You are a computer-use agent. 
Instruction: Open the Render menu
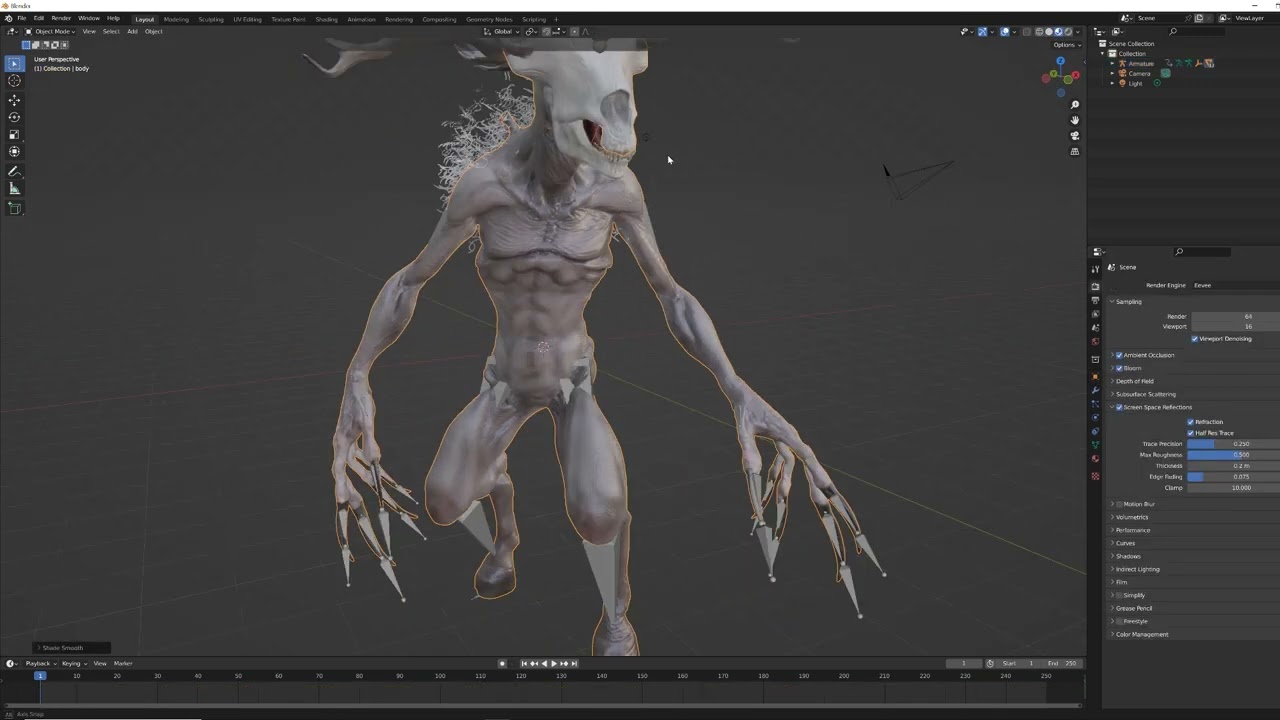click(x=61, y=19)
